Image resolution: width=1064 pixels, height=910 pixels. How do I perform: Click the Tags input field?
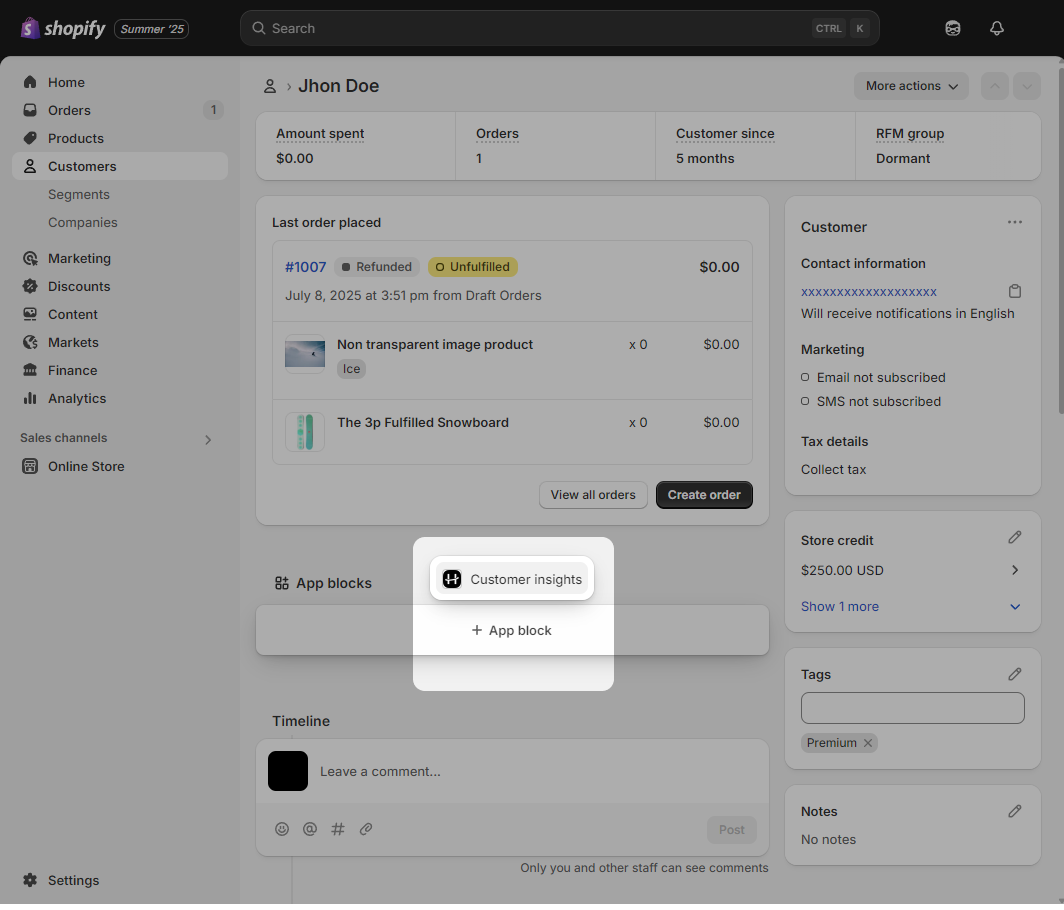tap(912, 708)
